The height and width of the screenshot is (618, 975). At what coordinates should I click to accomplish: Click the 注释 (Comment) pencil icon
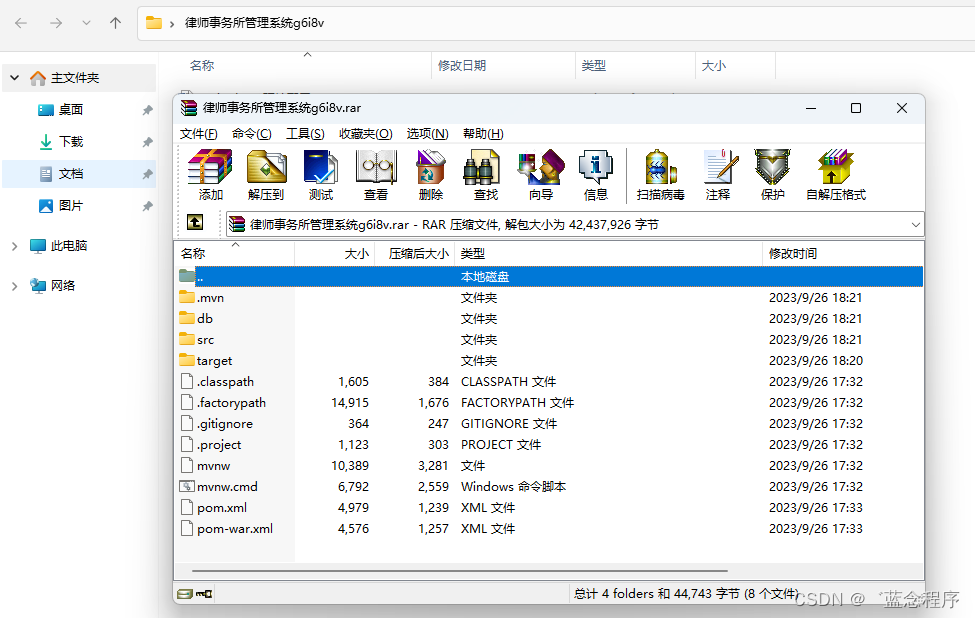[721, 168]
